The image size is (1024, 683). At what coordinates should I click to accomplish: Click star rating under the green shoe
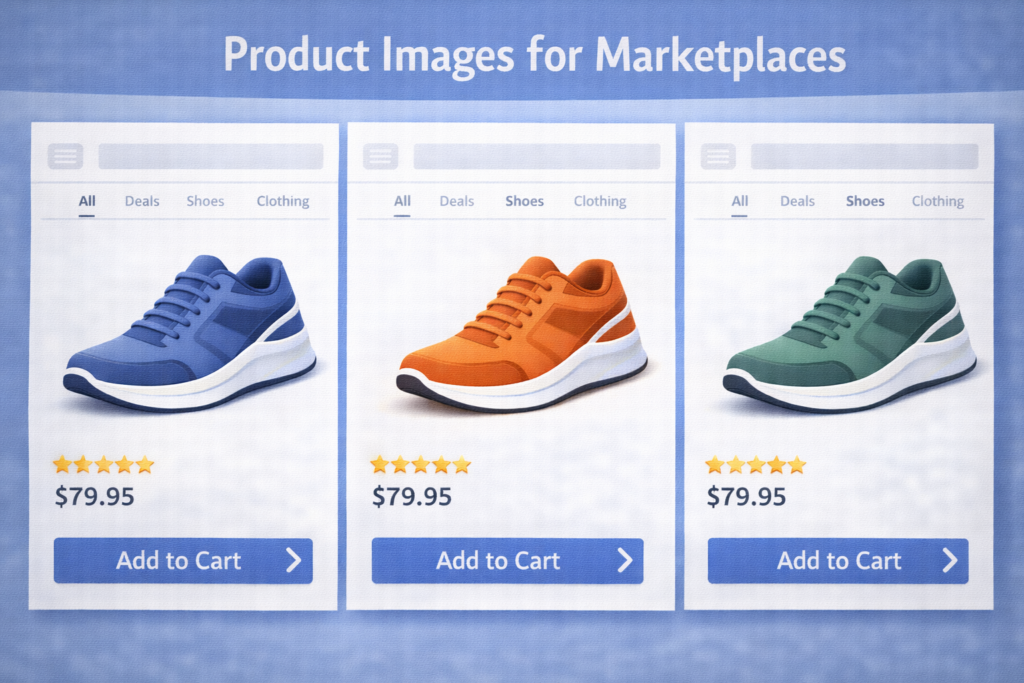756,465
